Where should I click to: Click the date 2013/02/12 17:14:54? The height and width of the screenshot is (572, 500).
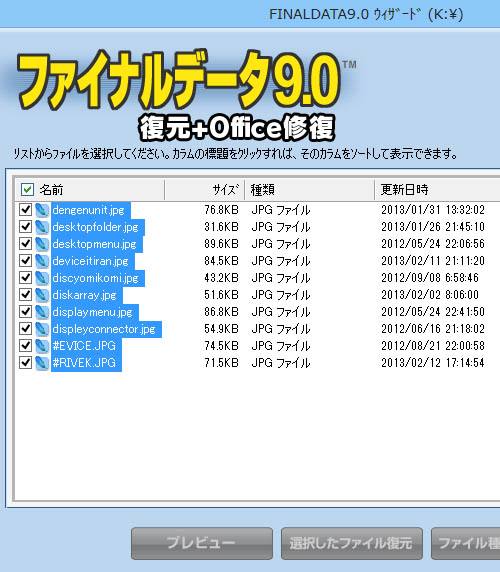point(433,363)
